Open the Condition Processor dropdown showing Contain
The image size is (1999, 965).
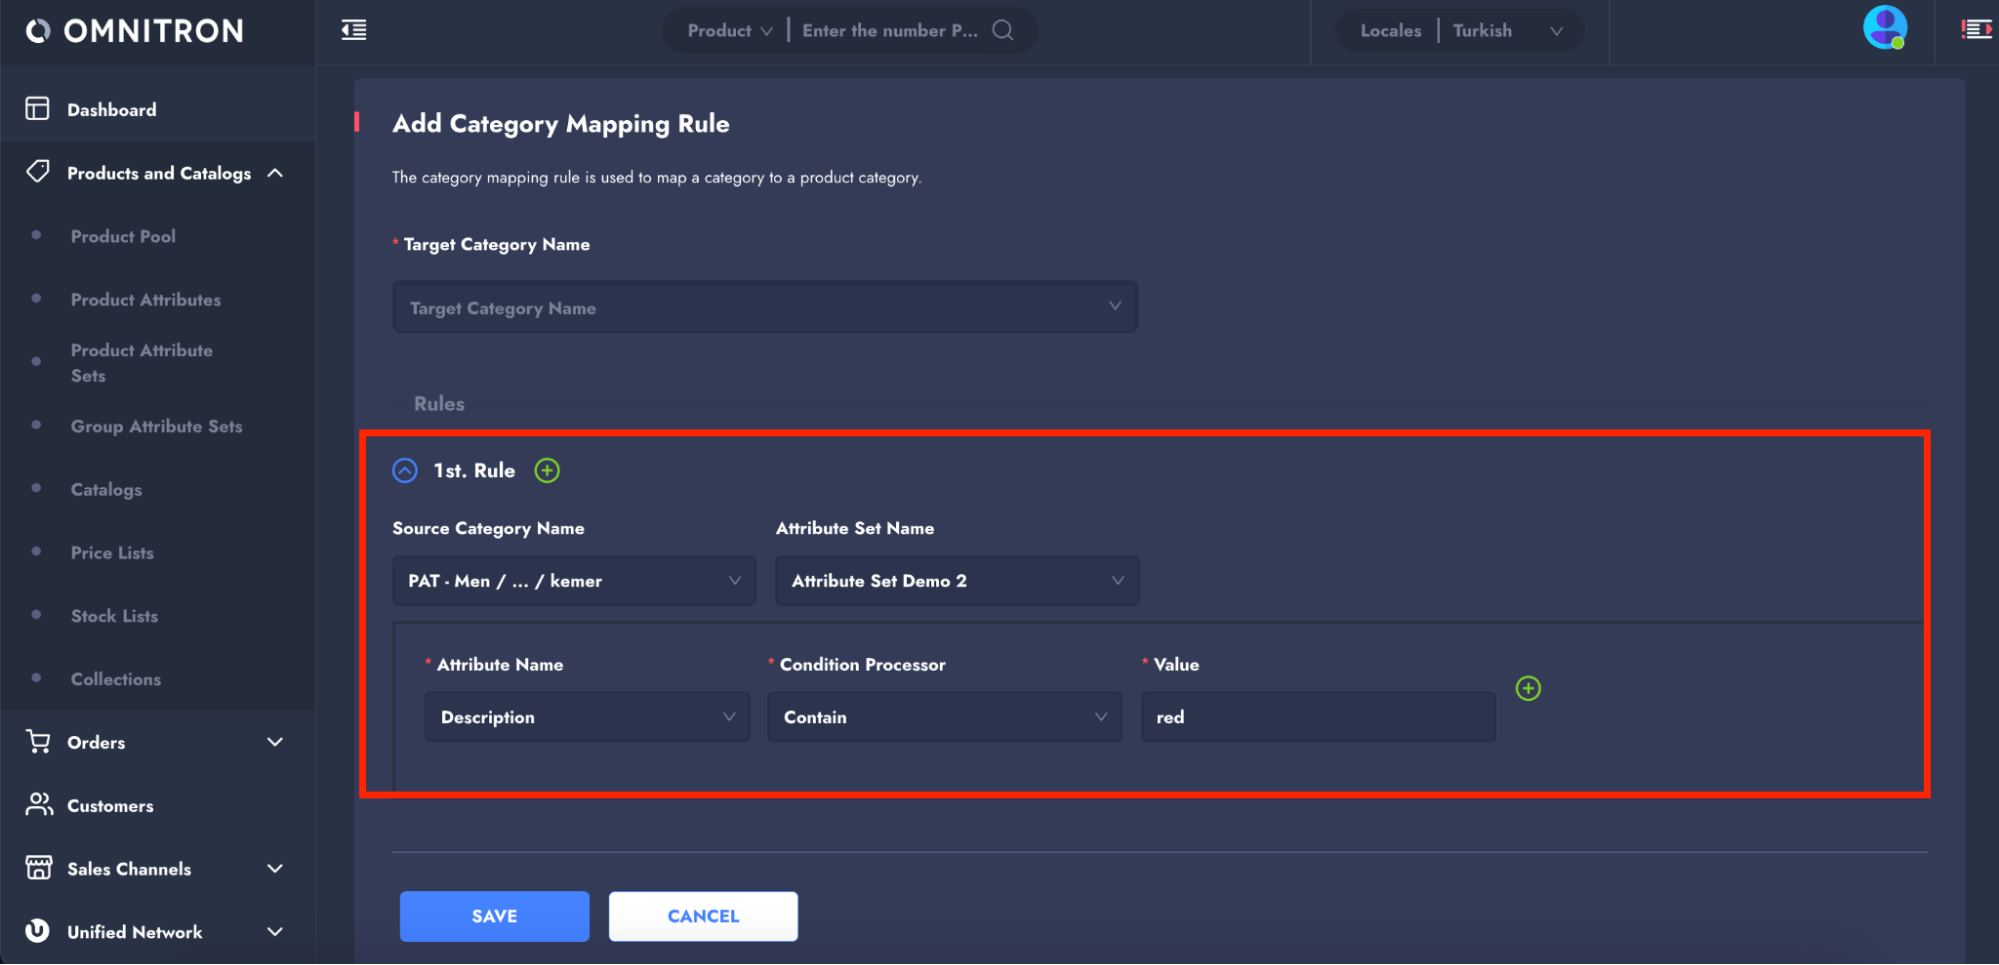(943, 717)
